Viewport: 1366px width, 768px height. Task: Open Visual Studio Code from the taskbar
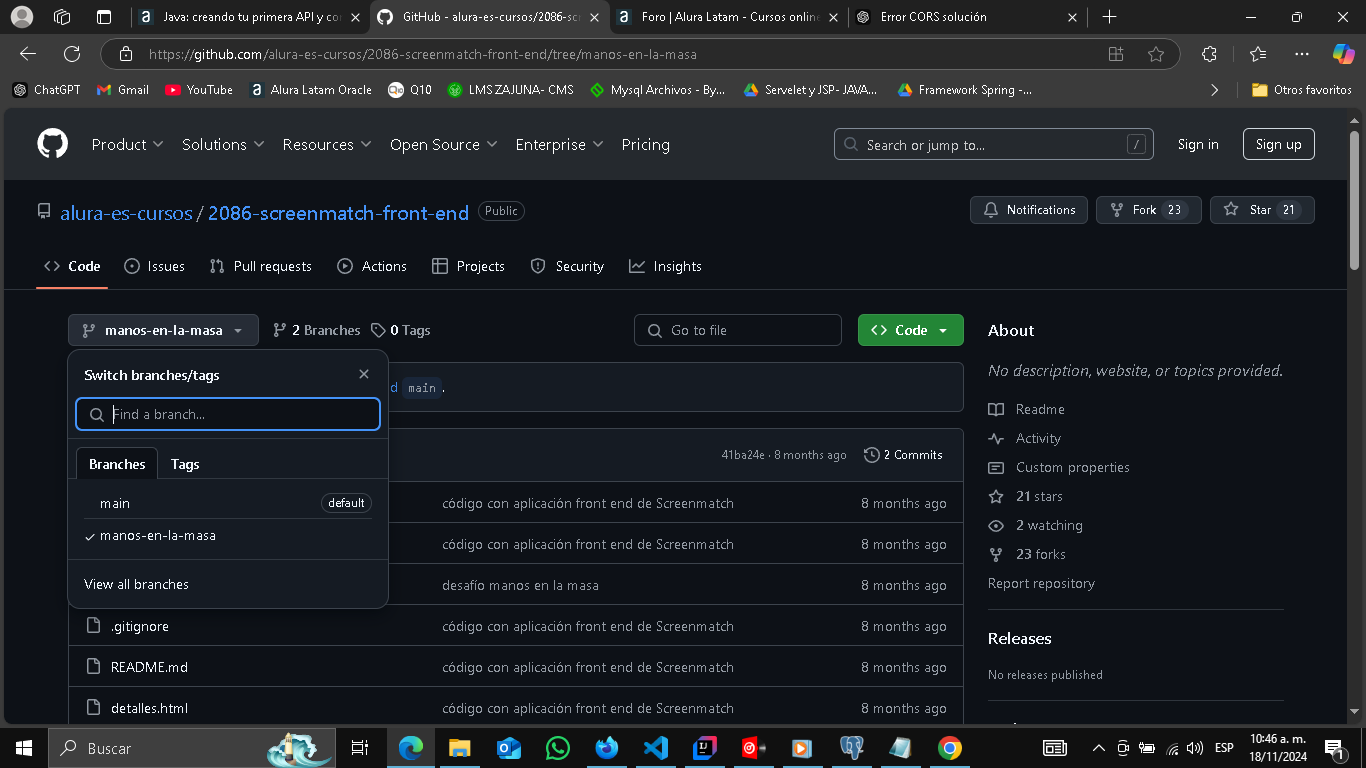tap(655, 747)
